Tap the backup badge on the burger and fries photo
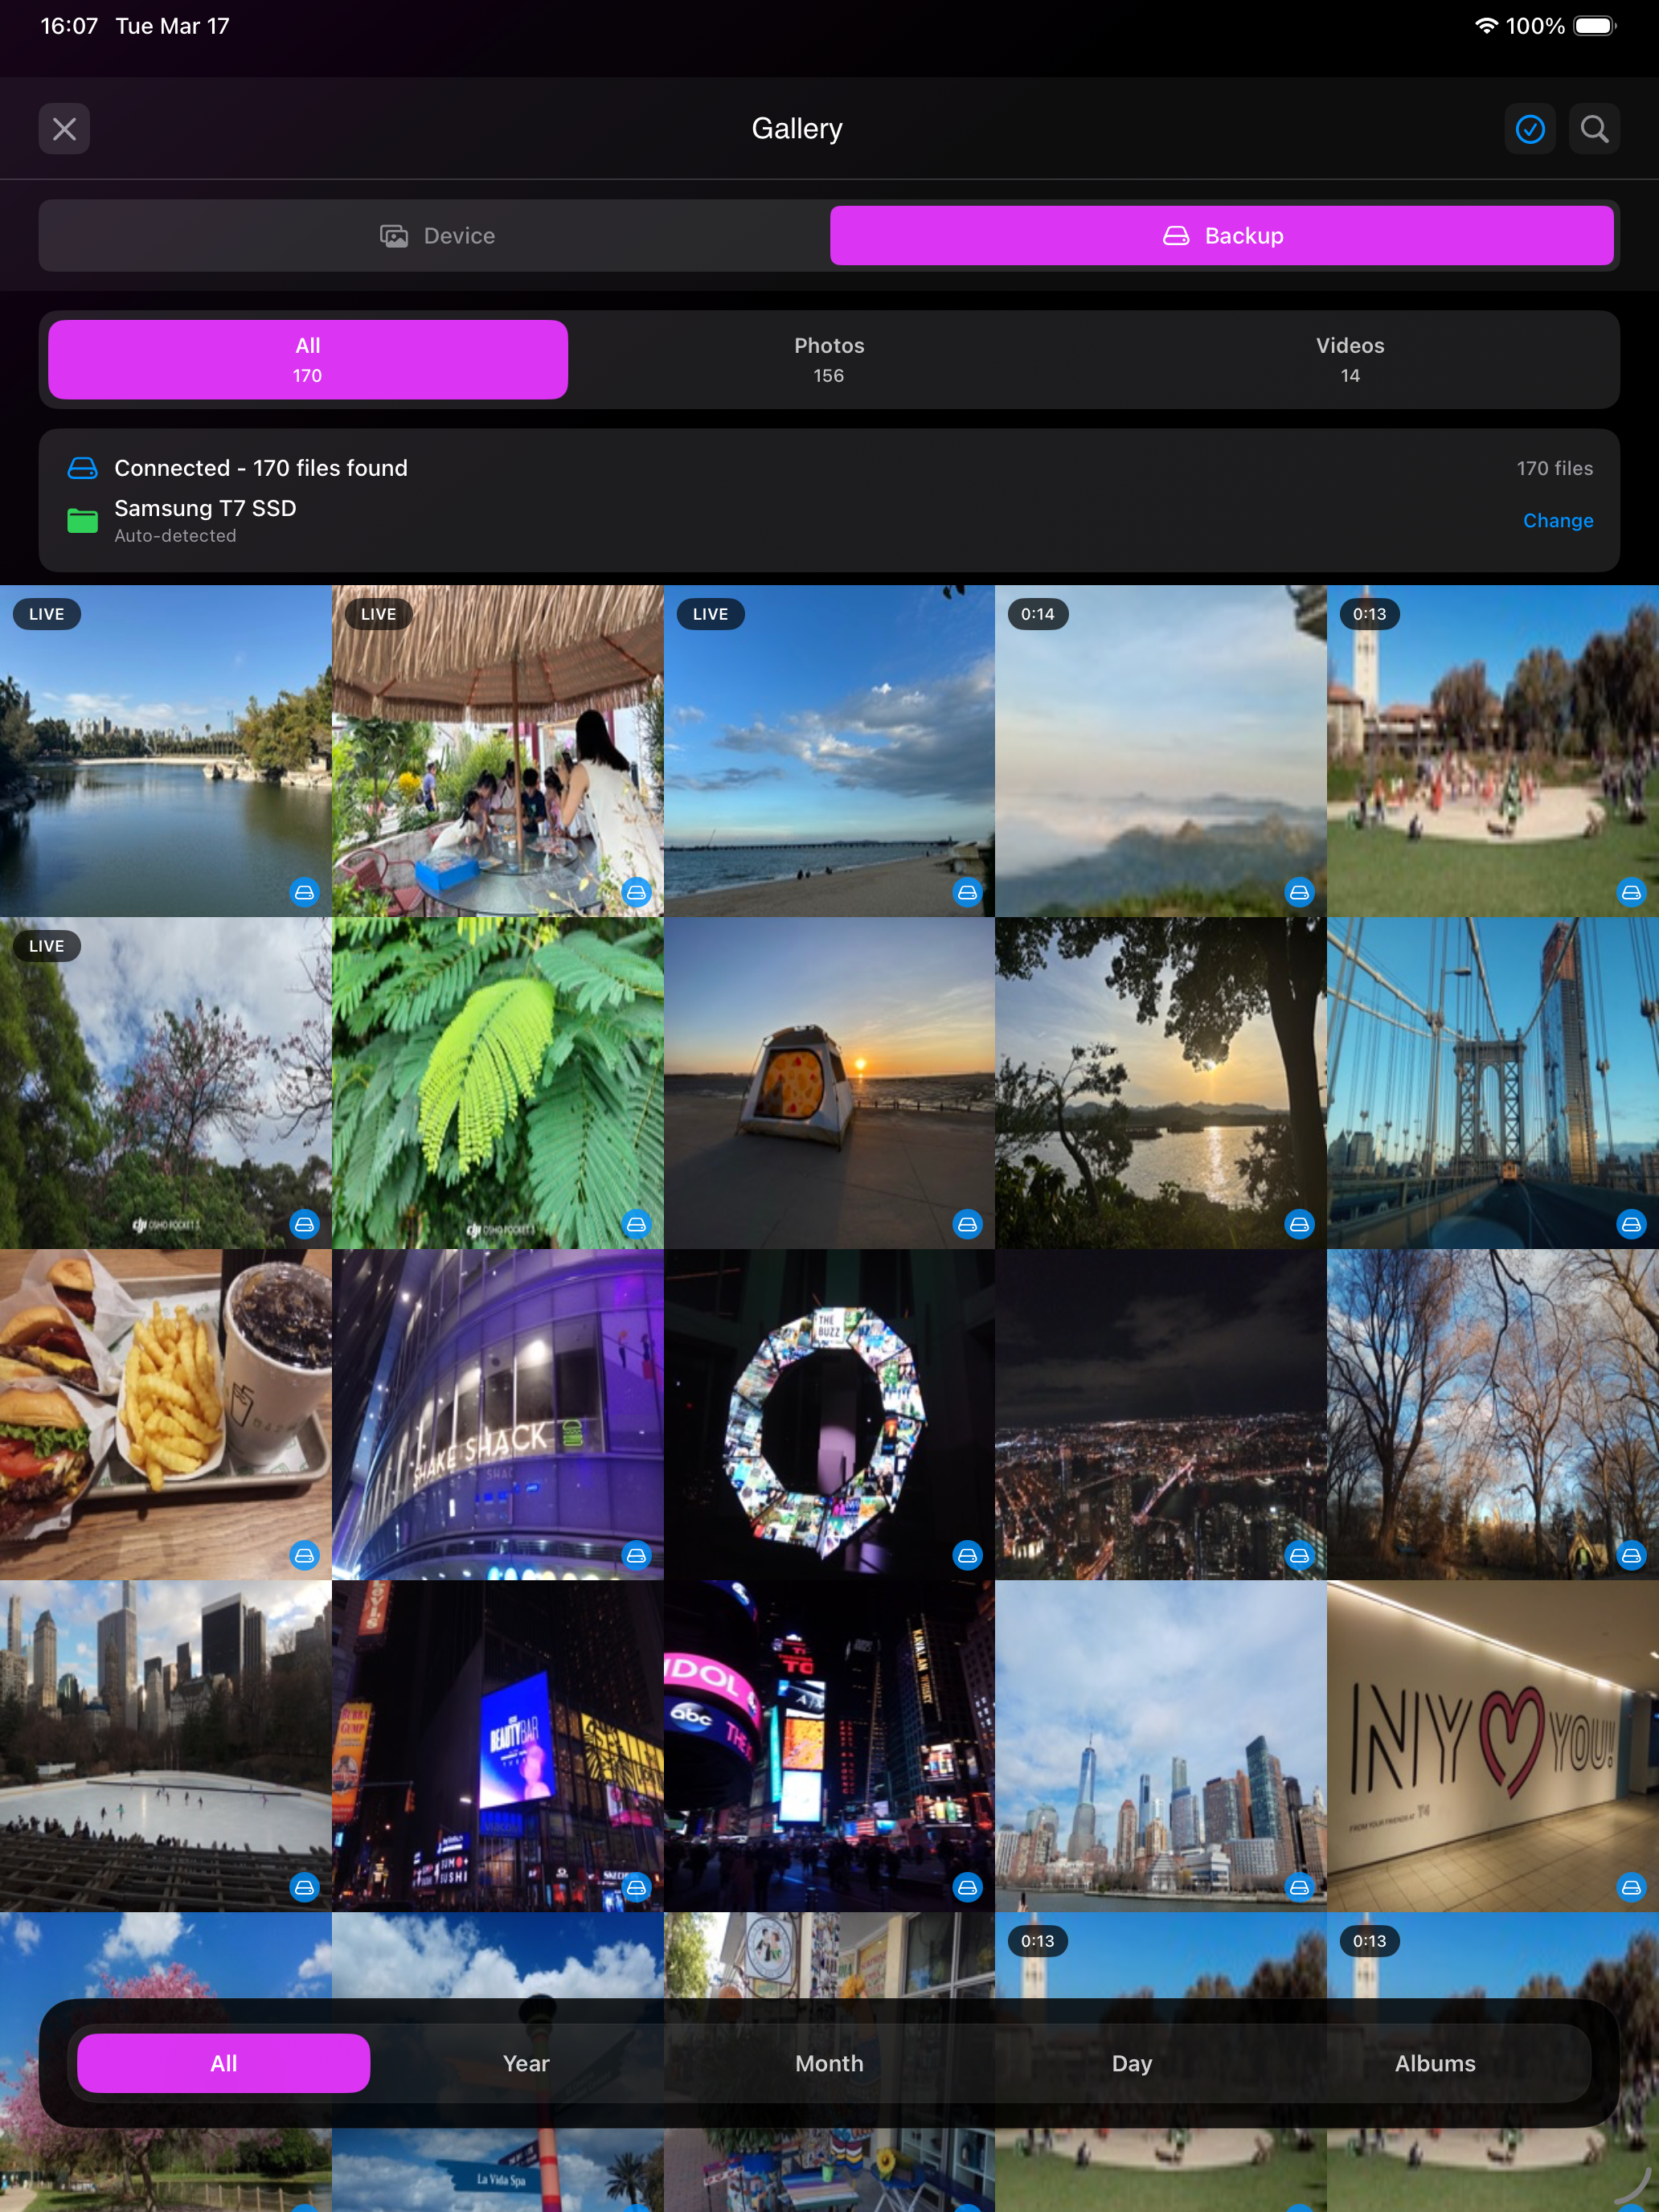 (x=304, y=1555)
